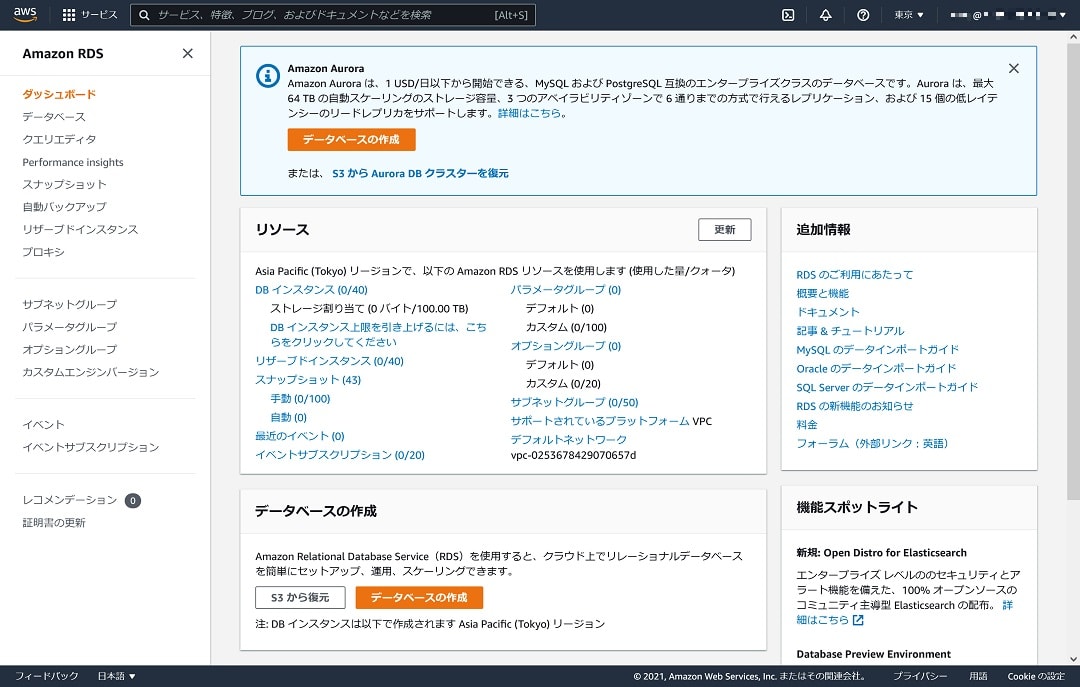Open the スナップショット (43) link
1080x687 pixels.
pos(308,380)
